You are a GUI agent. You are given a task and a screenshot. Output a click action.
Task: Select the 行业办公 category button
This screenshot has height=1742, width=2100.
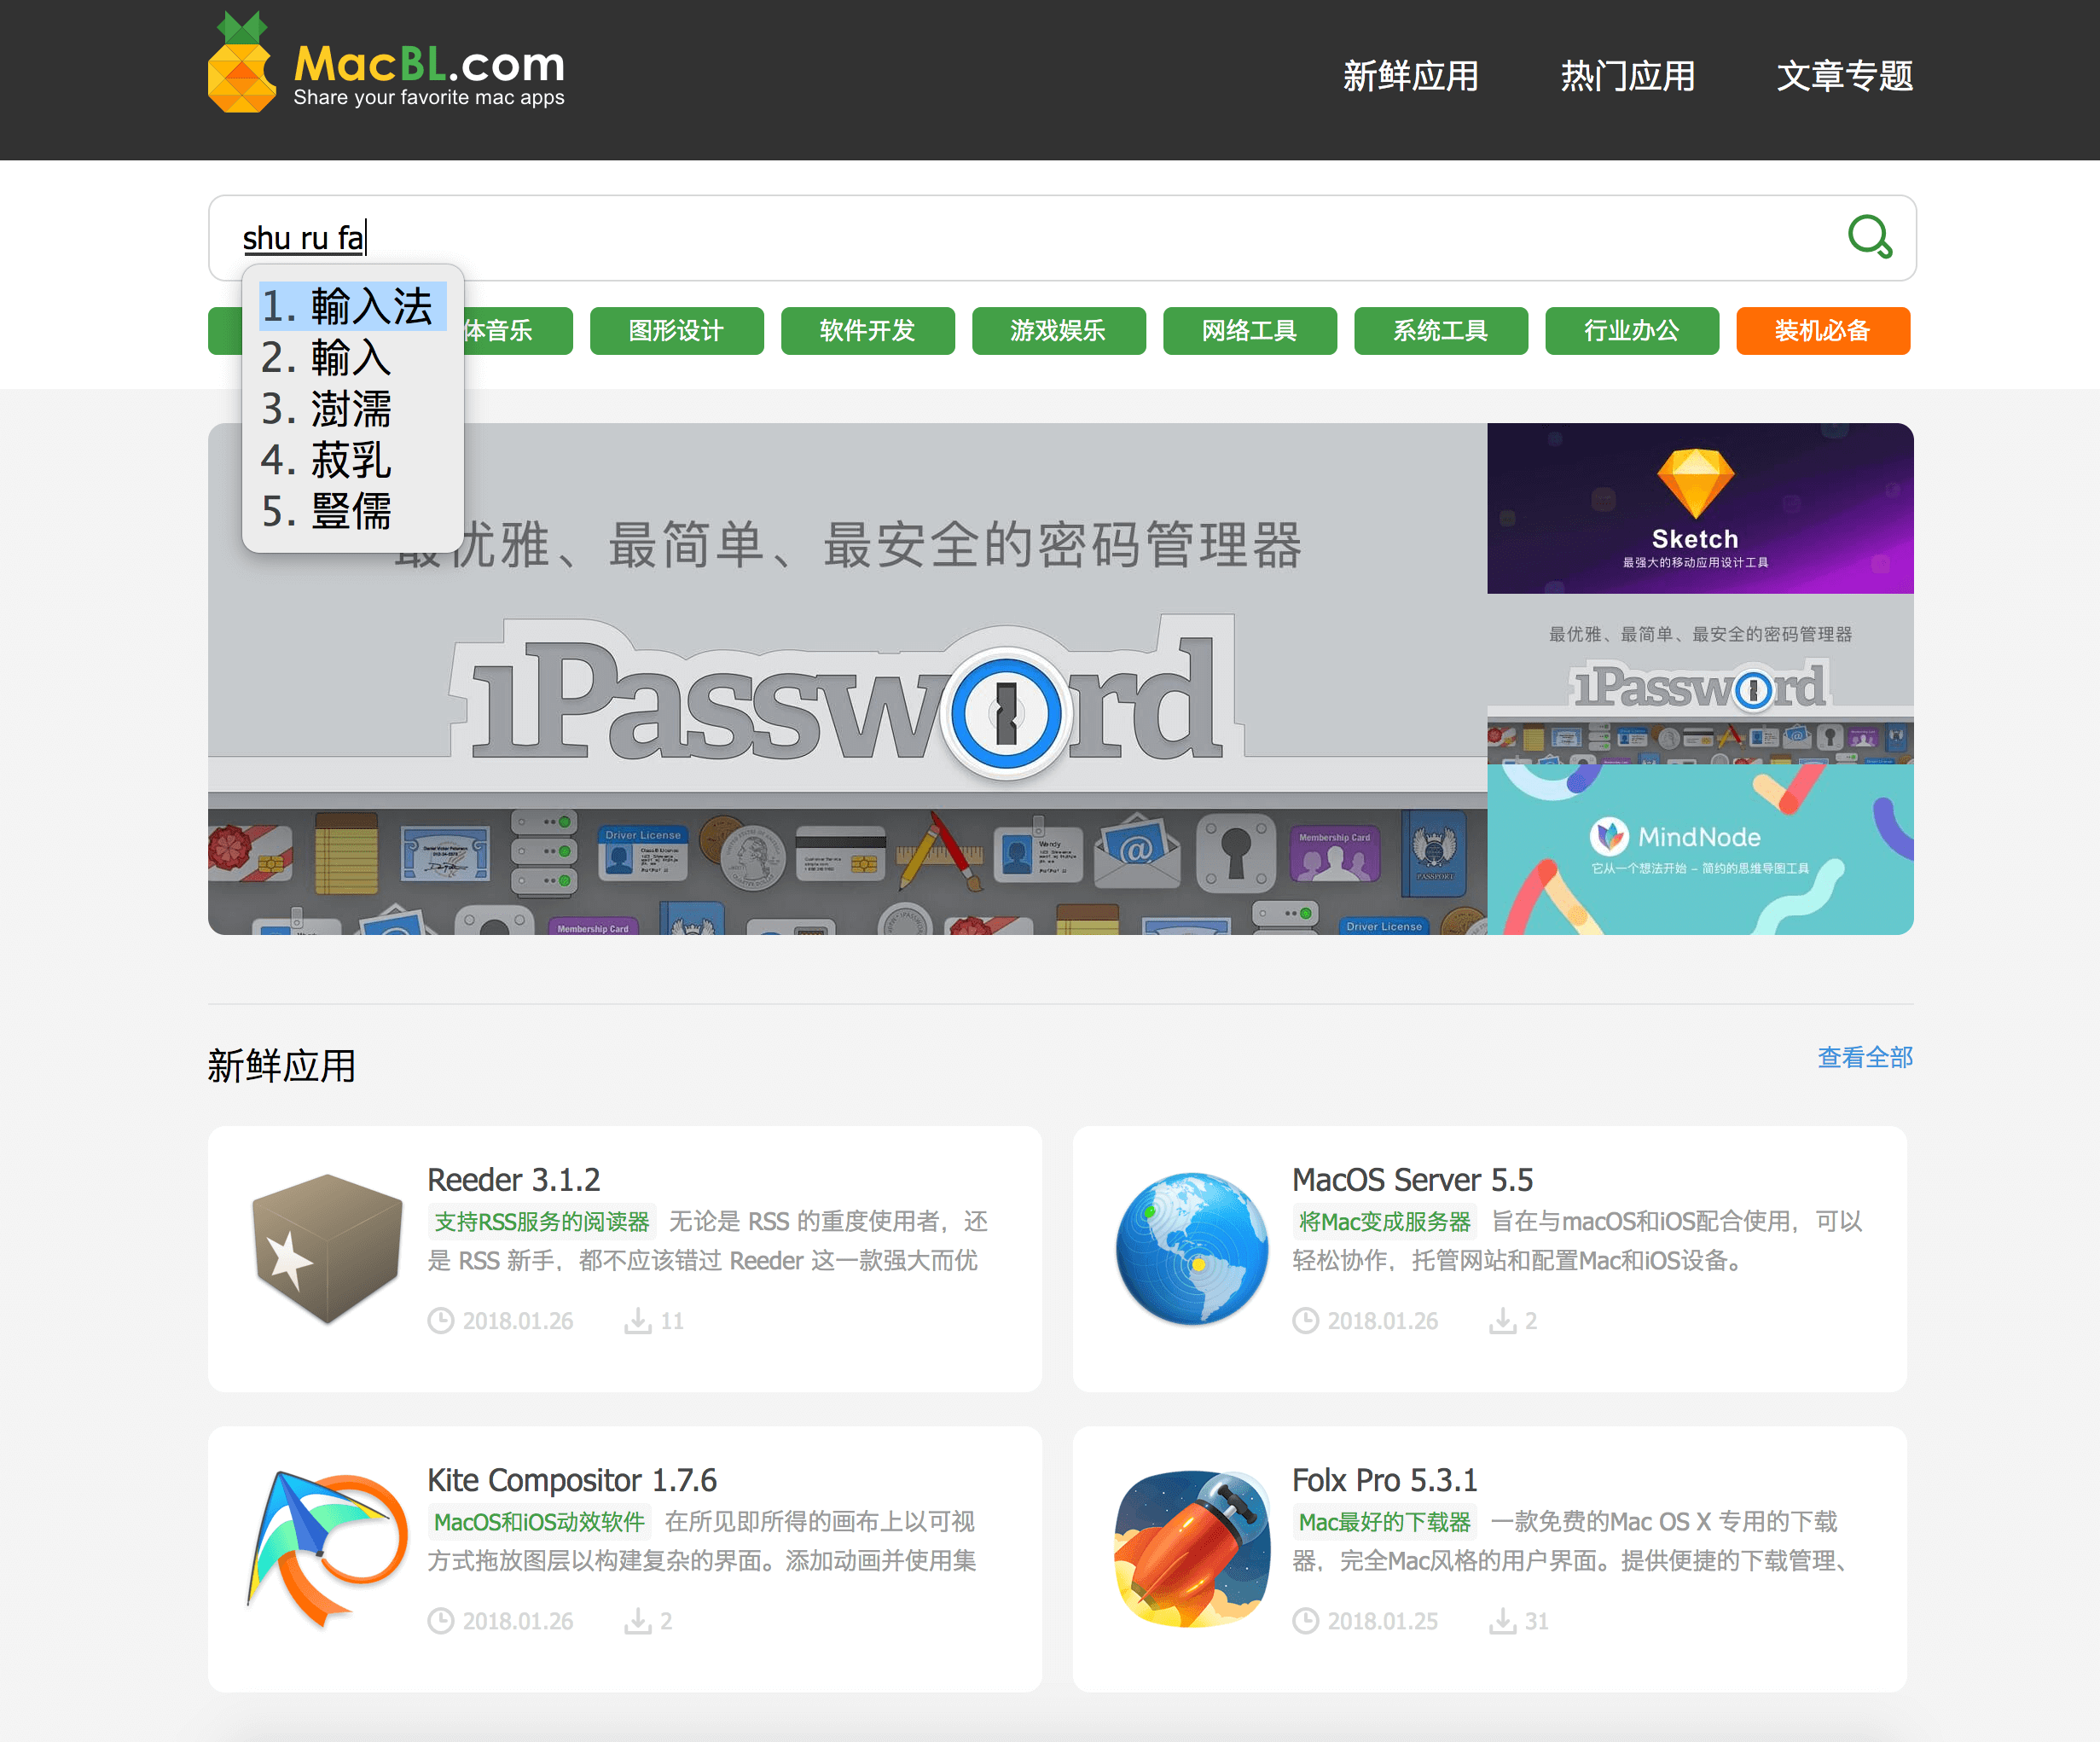pyautogui.click(x=1632, y=331)
